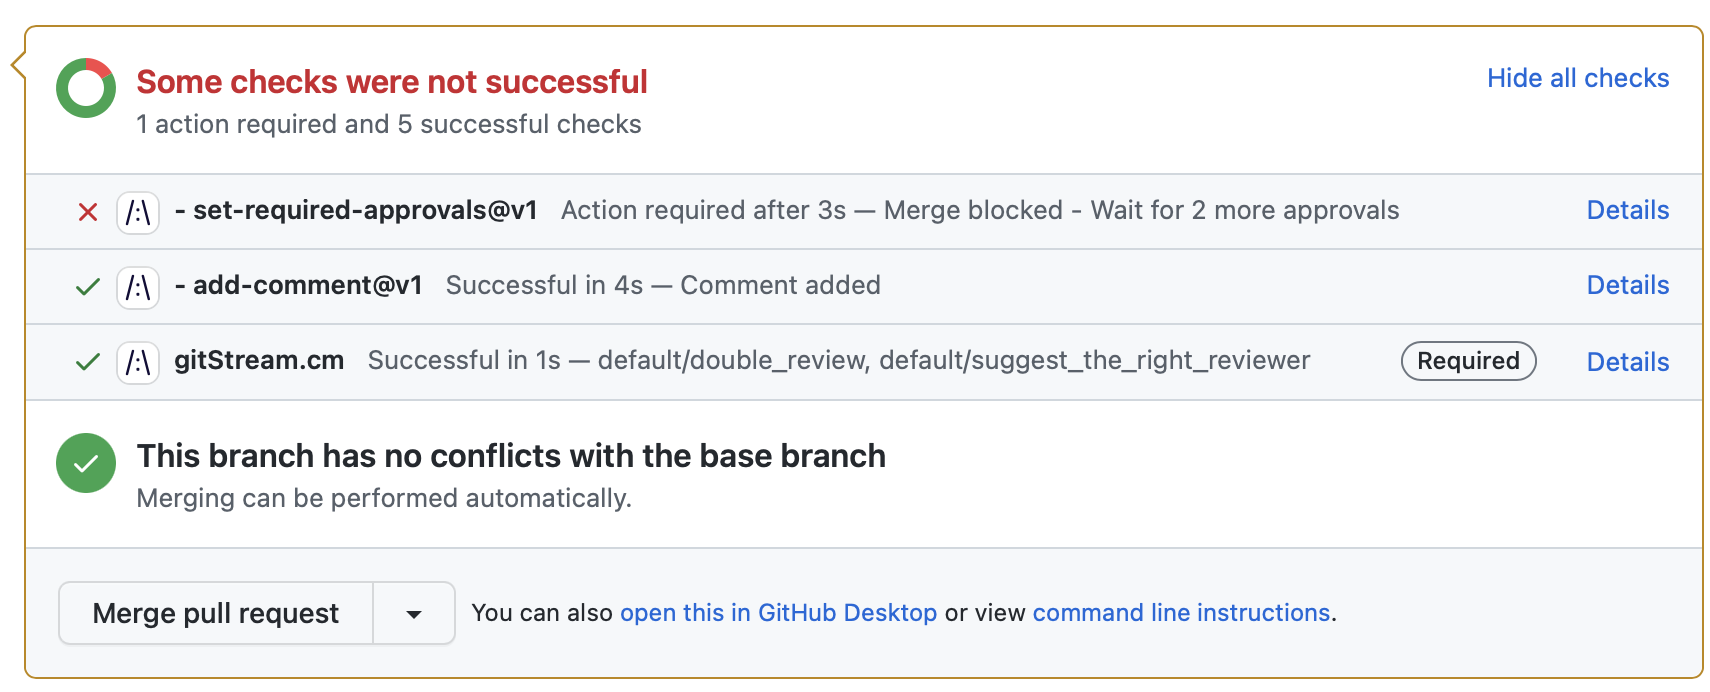Hide all checks
Viewport: 1710px width, 692px height.
tap(1577, 78)
